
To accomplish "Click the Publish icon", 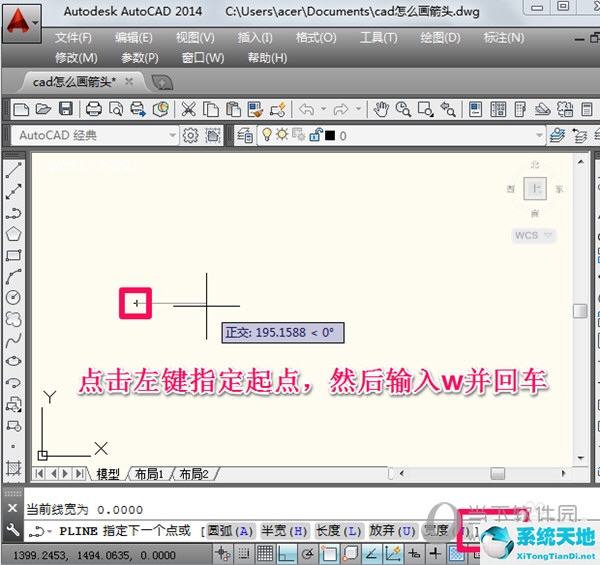I will pyautogui.click(x=138, y=109).
